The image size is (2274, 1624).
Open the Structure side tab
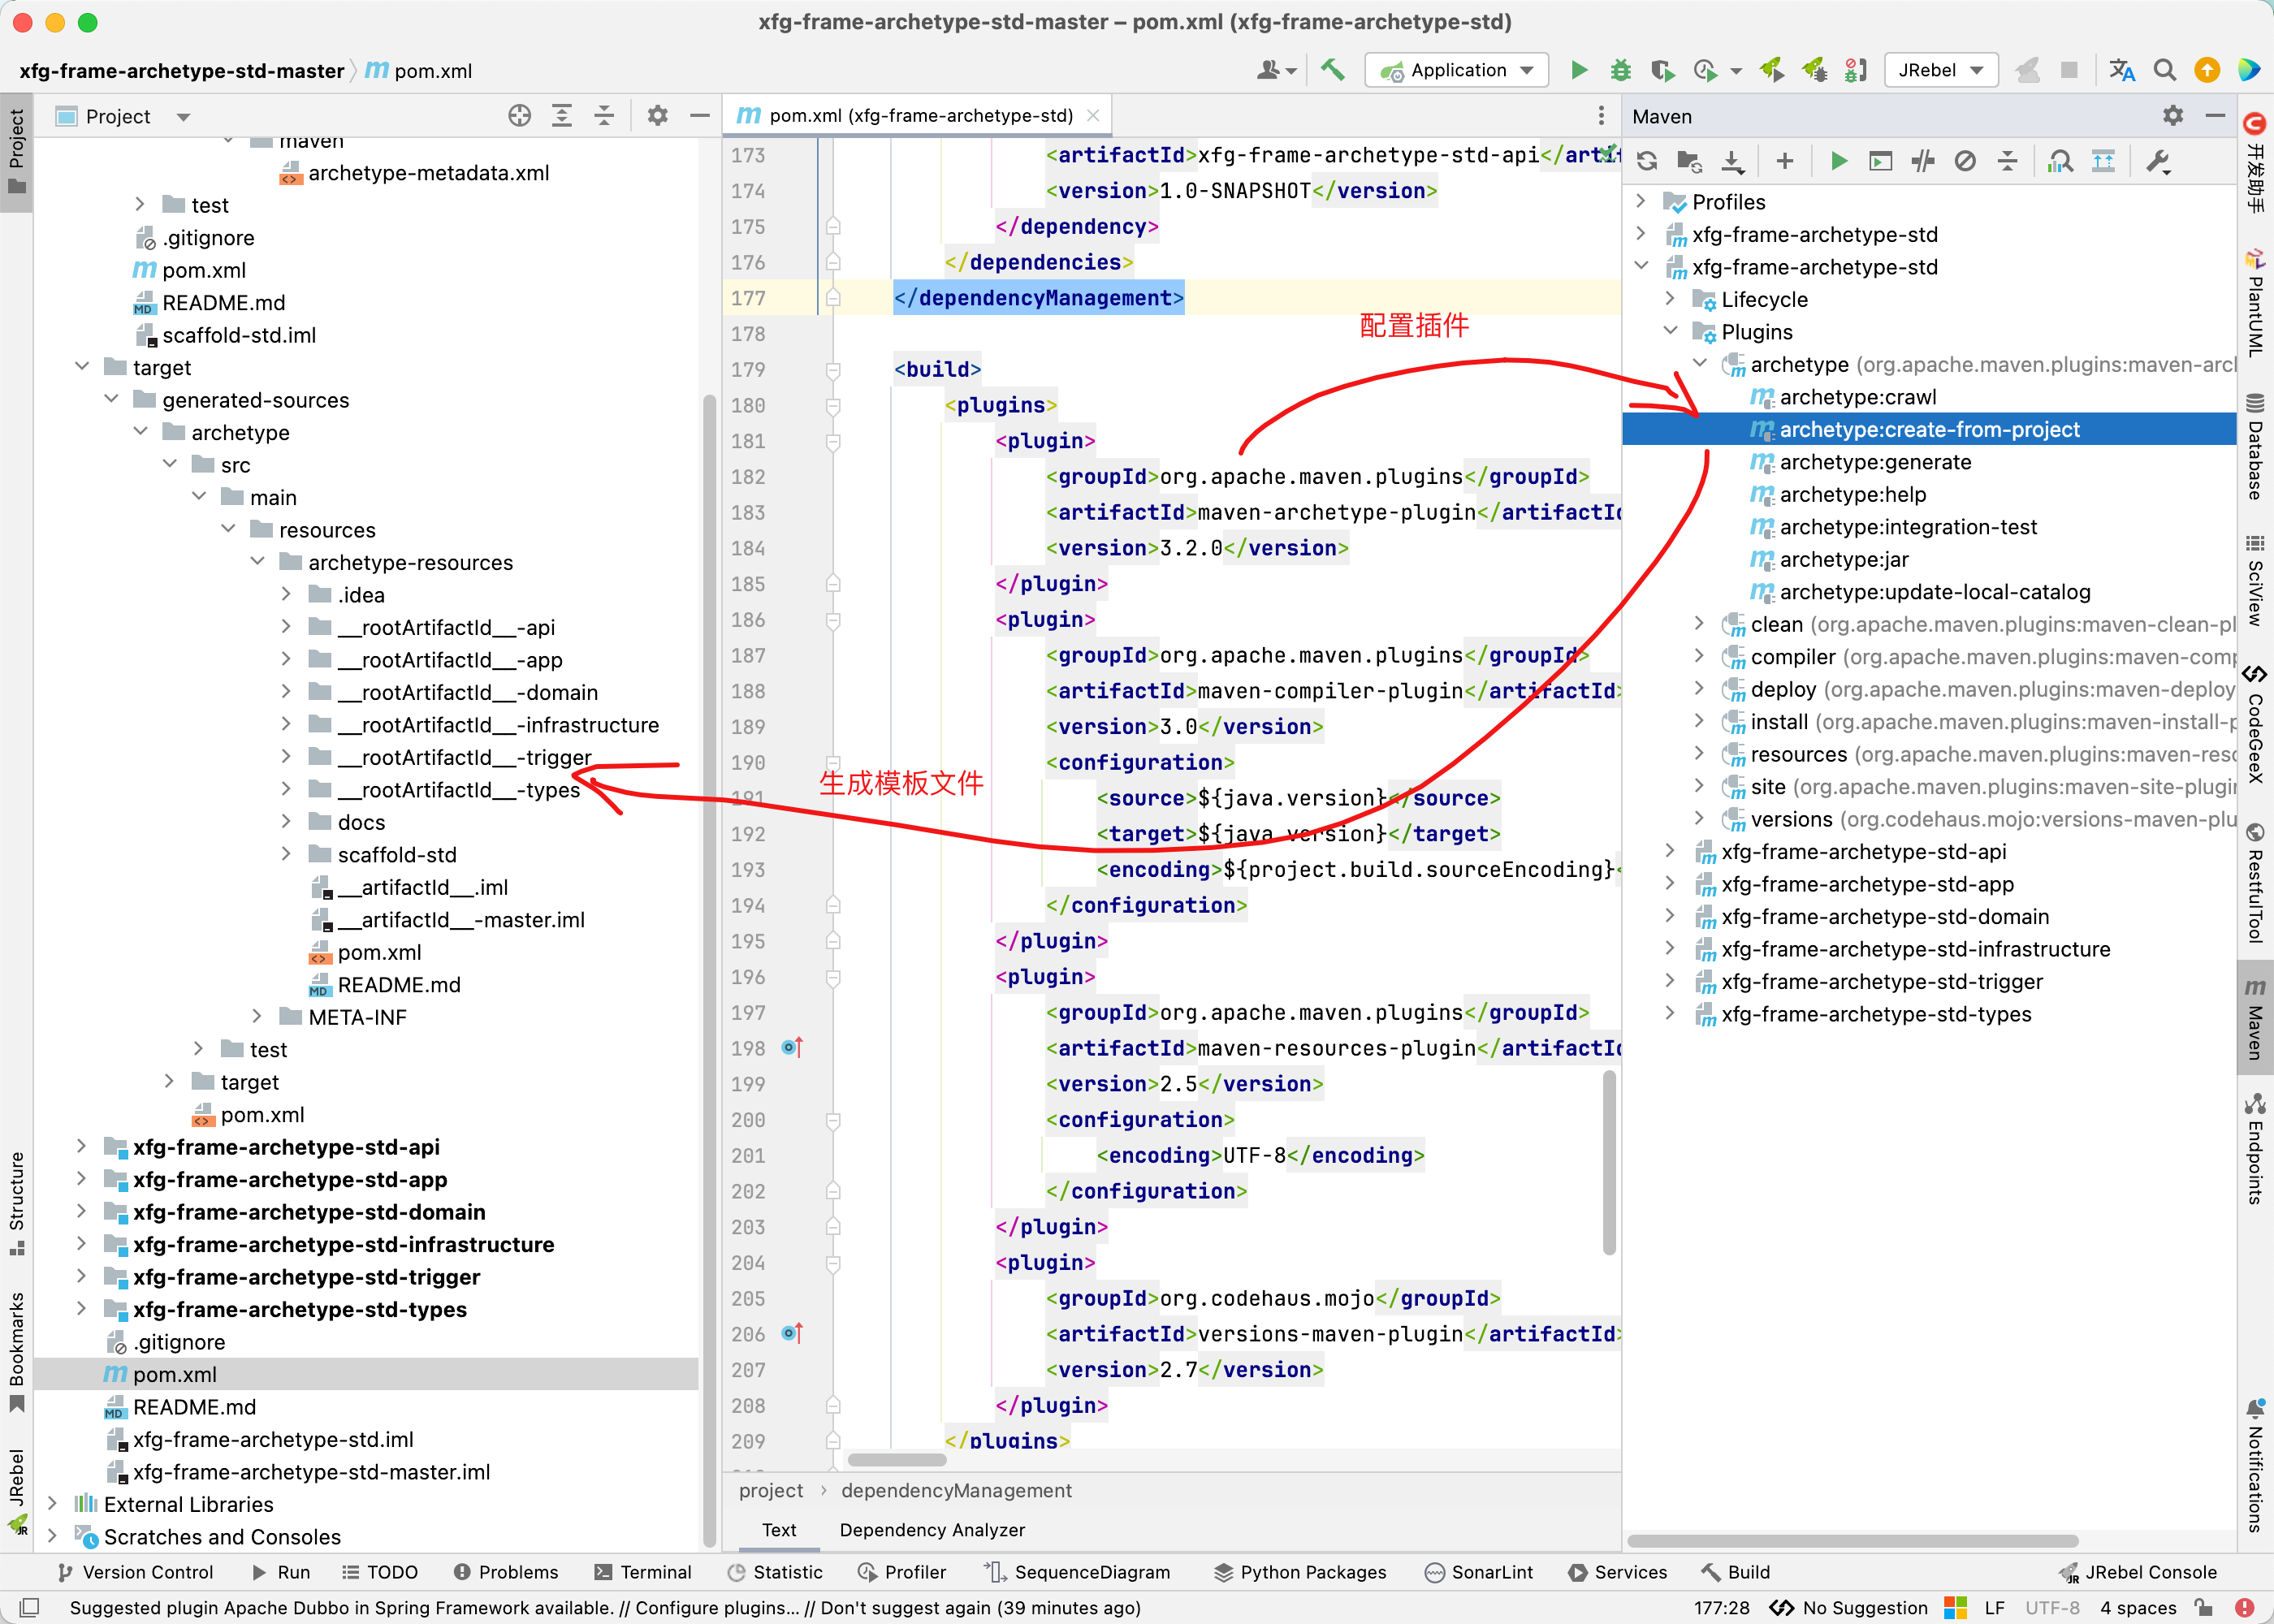click(16, 1203)
